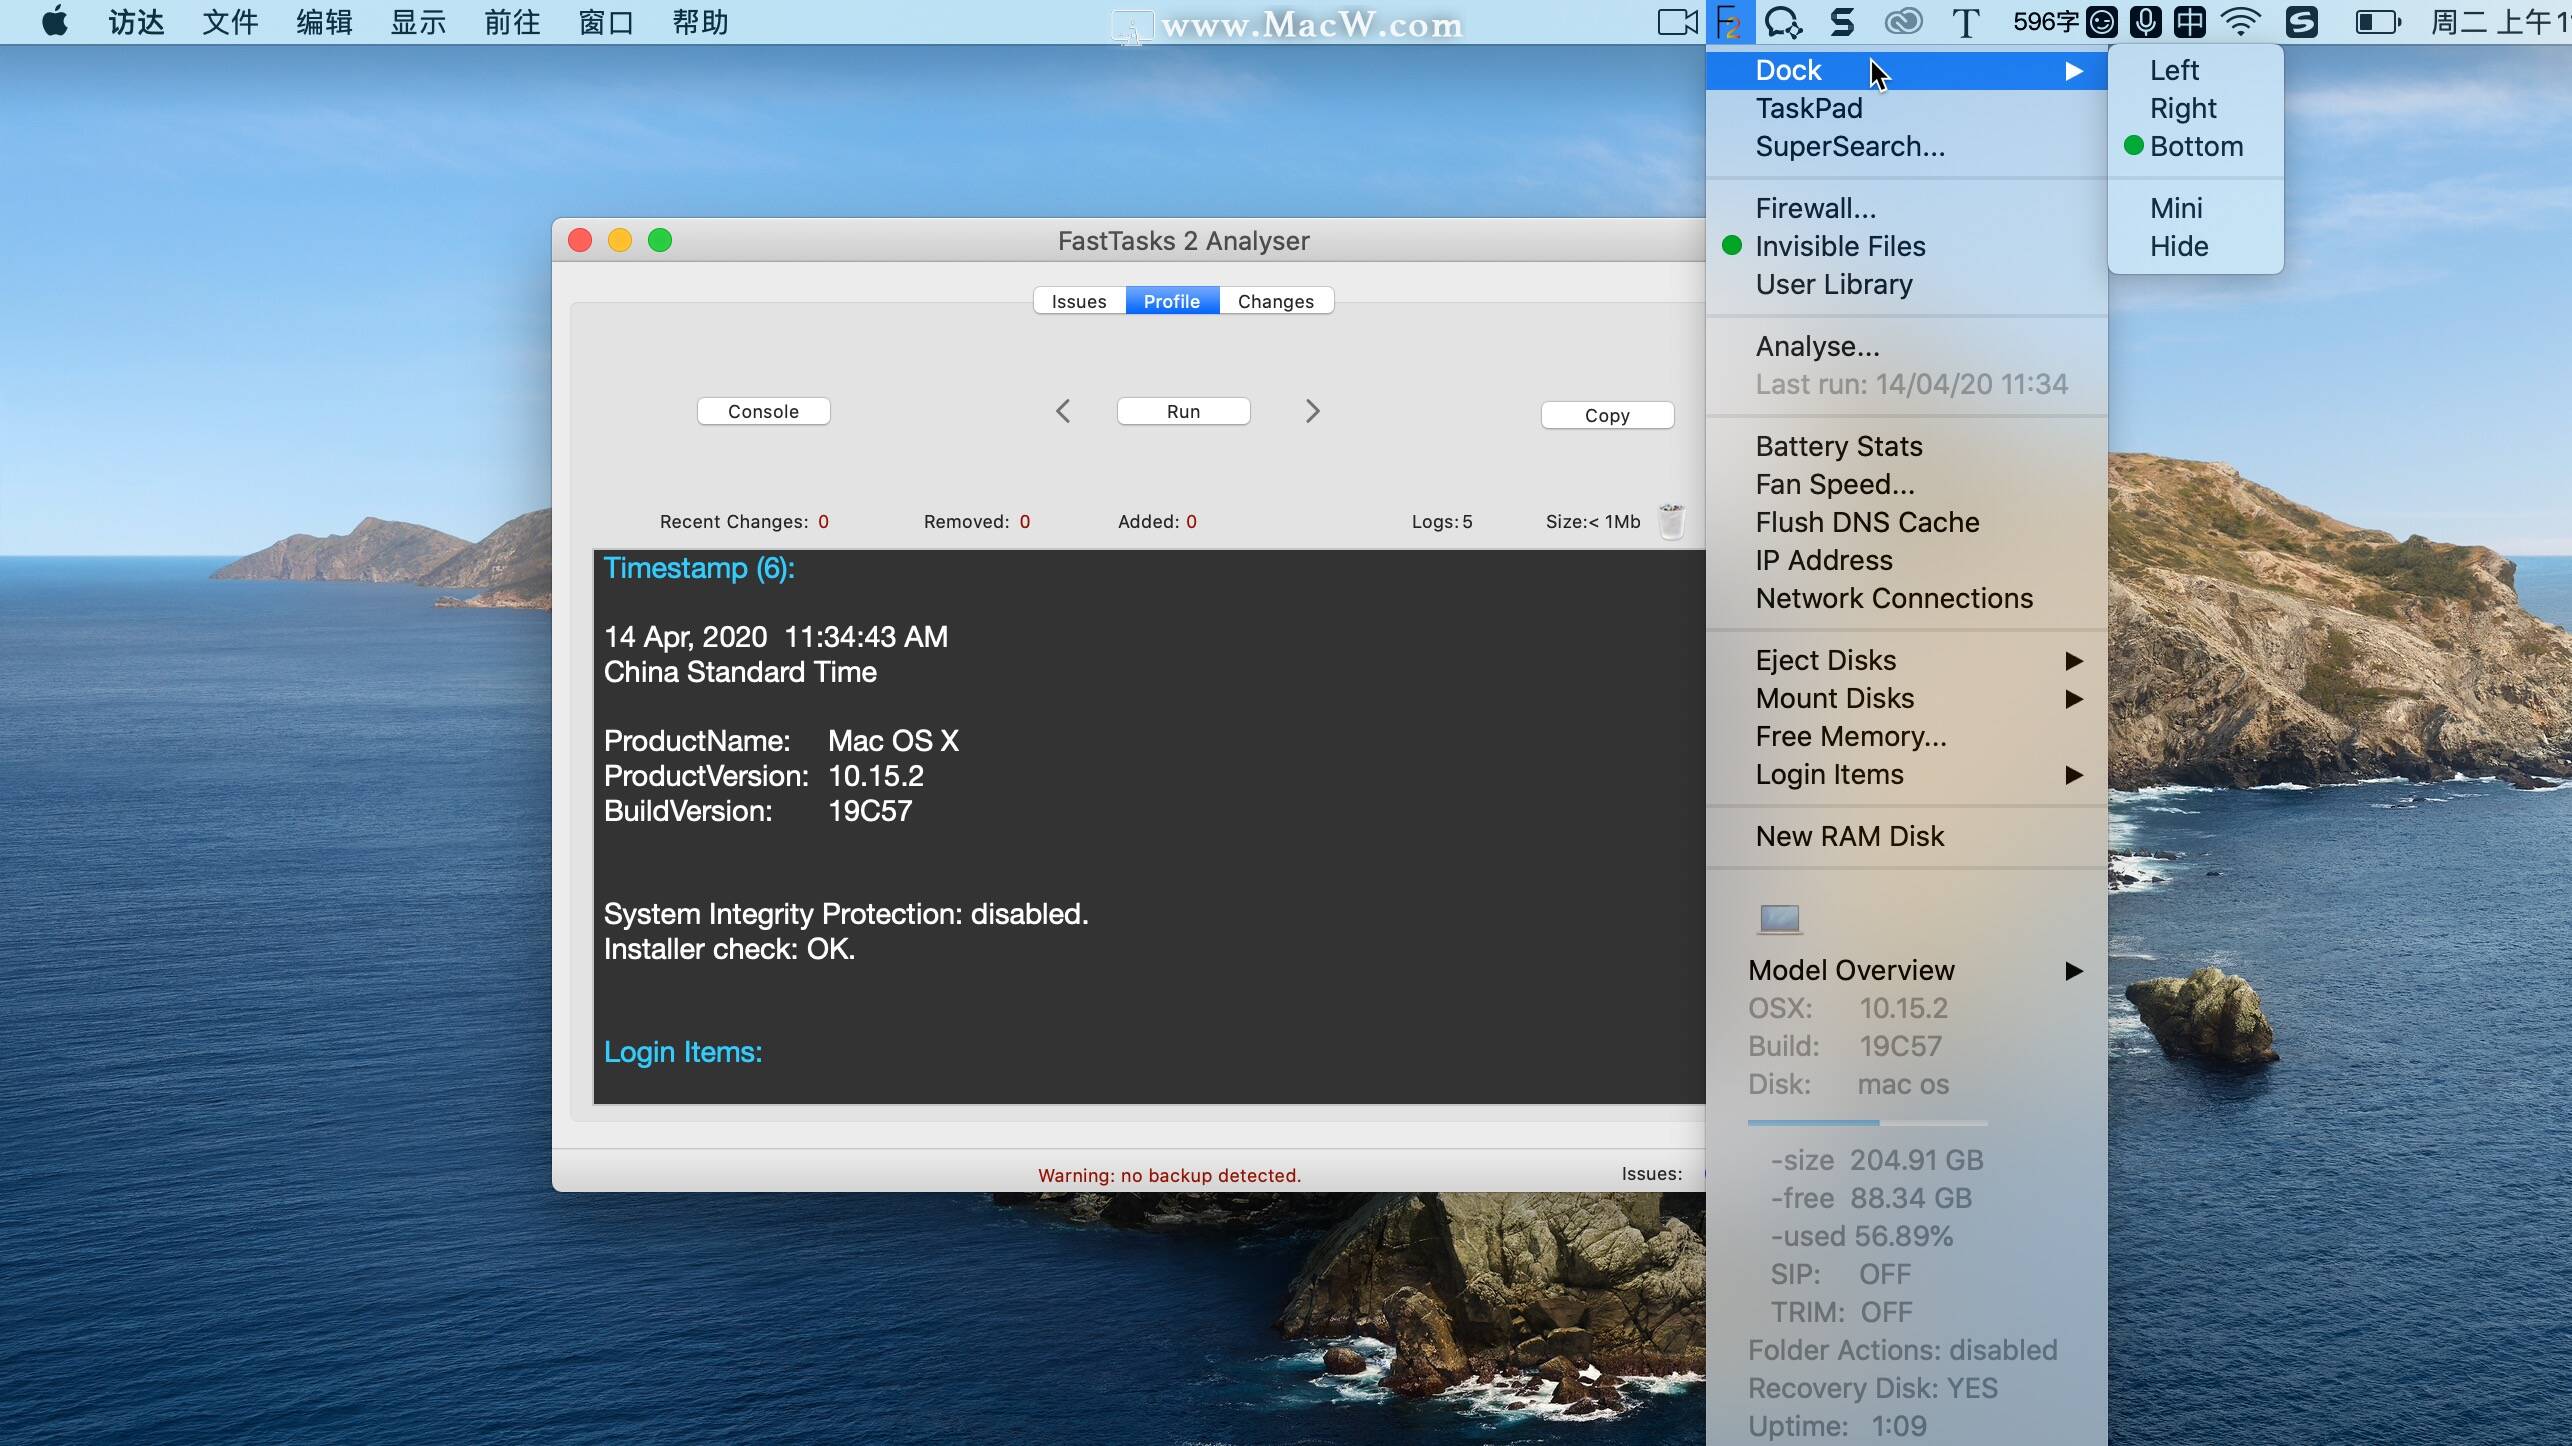The image size is (2572, 1446).
Task: Open the Apple menu
Action: coord(56,21)
